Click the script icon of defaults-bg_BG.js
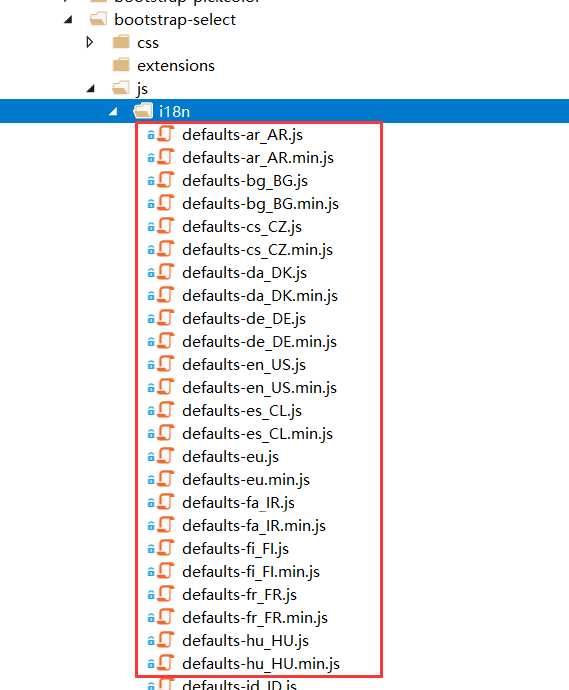Viewport: 569px width, 690px height. pos(166,180)
